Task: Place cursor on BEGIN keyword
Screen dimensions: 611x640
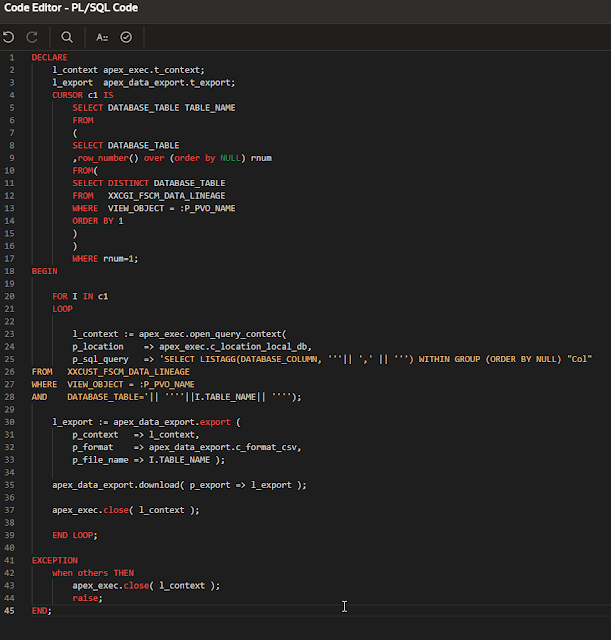Action: pyautogui.click(x=44, y=271)
